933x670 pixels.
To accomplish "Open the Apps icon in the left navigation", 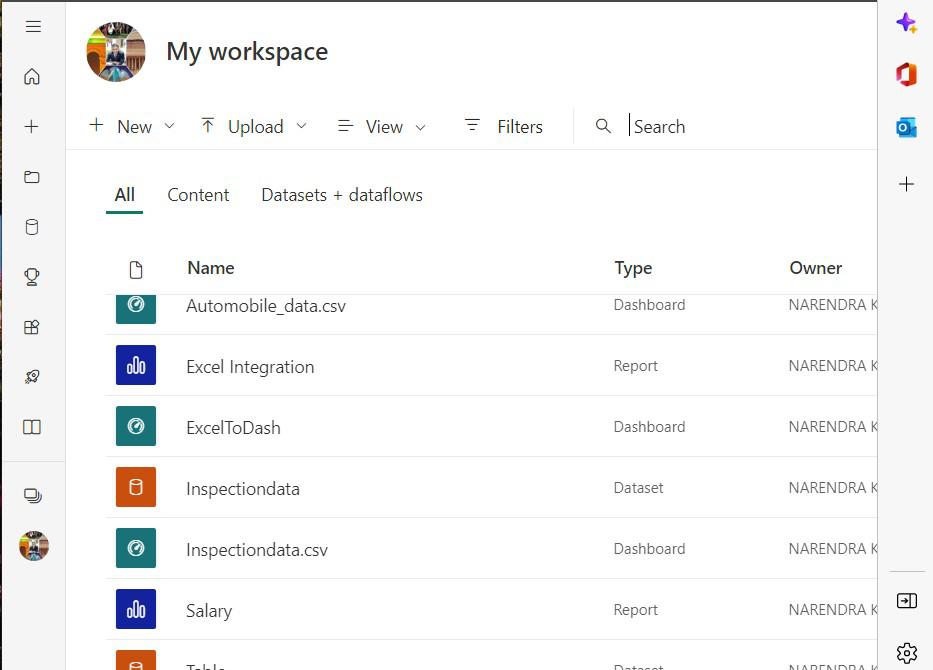I will coord(32,327).
